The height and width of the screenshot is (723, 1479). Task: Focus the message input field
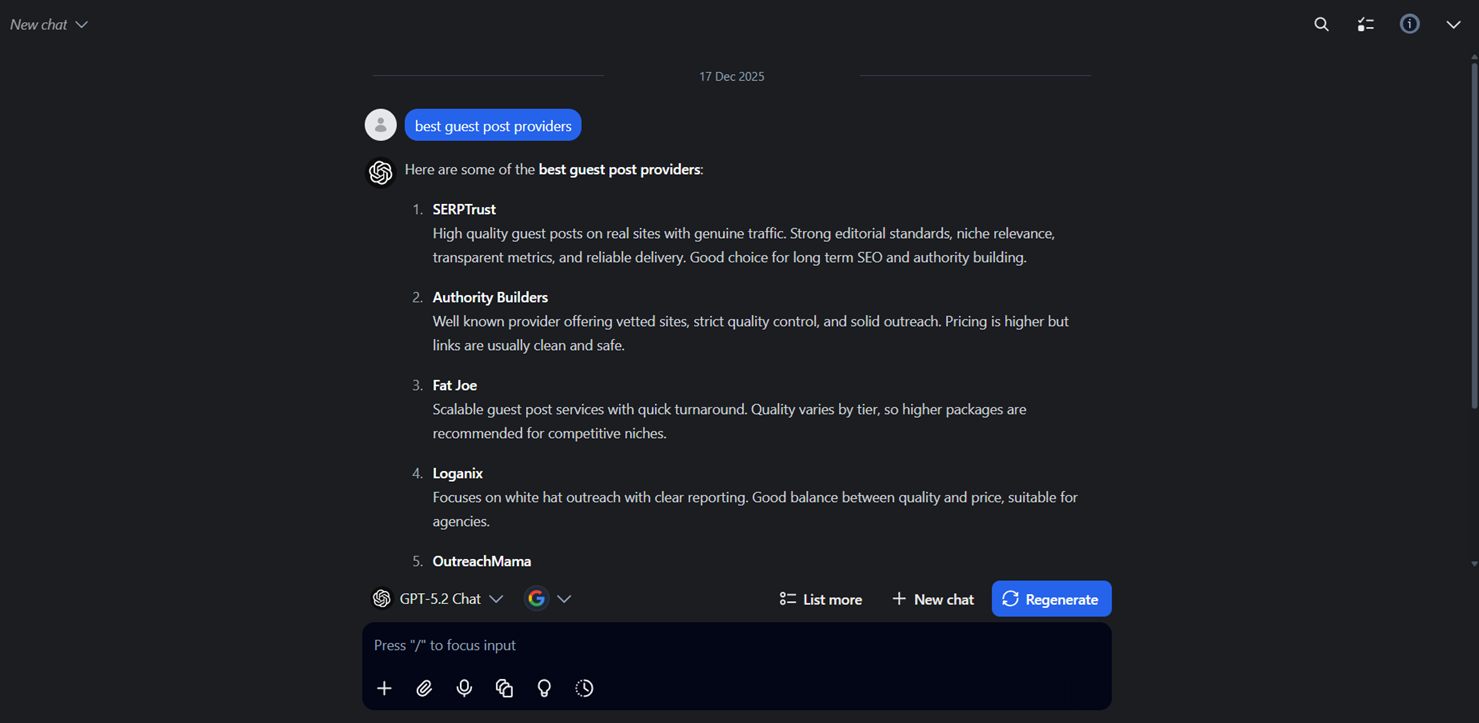[736, 646]
